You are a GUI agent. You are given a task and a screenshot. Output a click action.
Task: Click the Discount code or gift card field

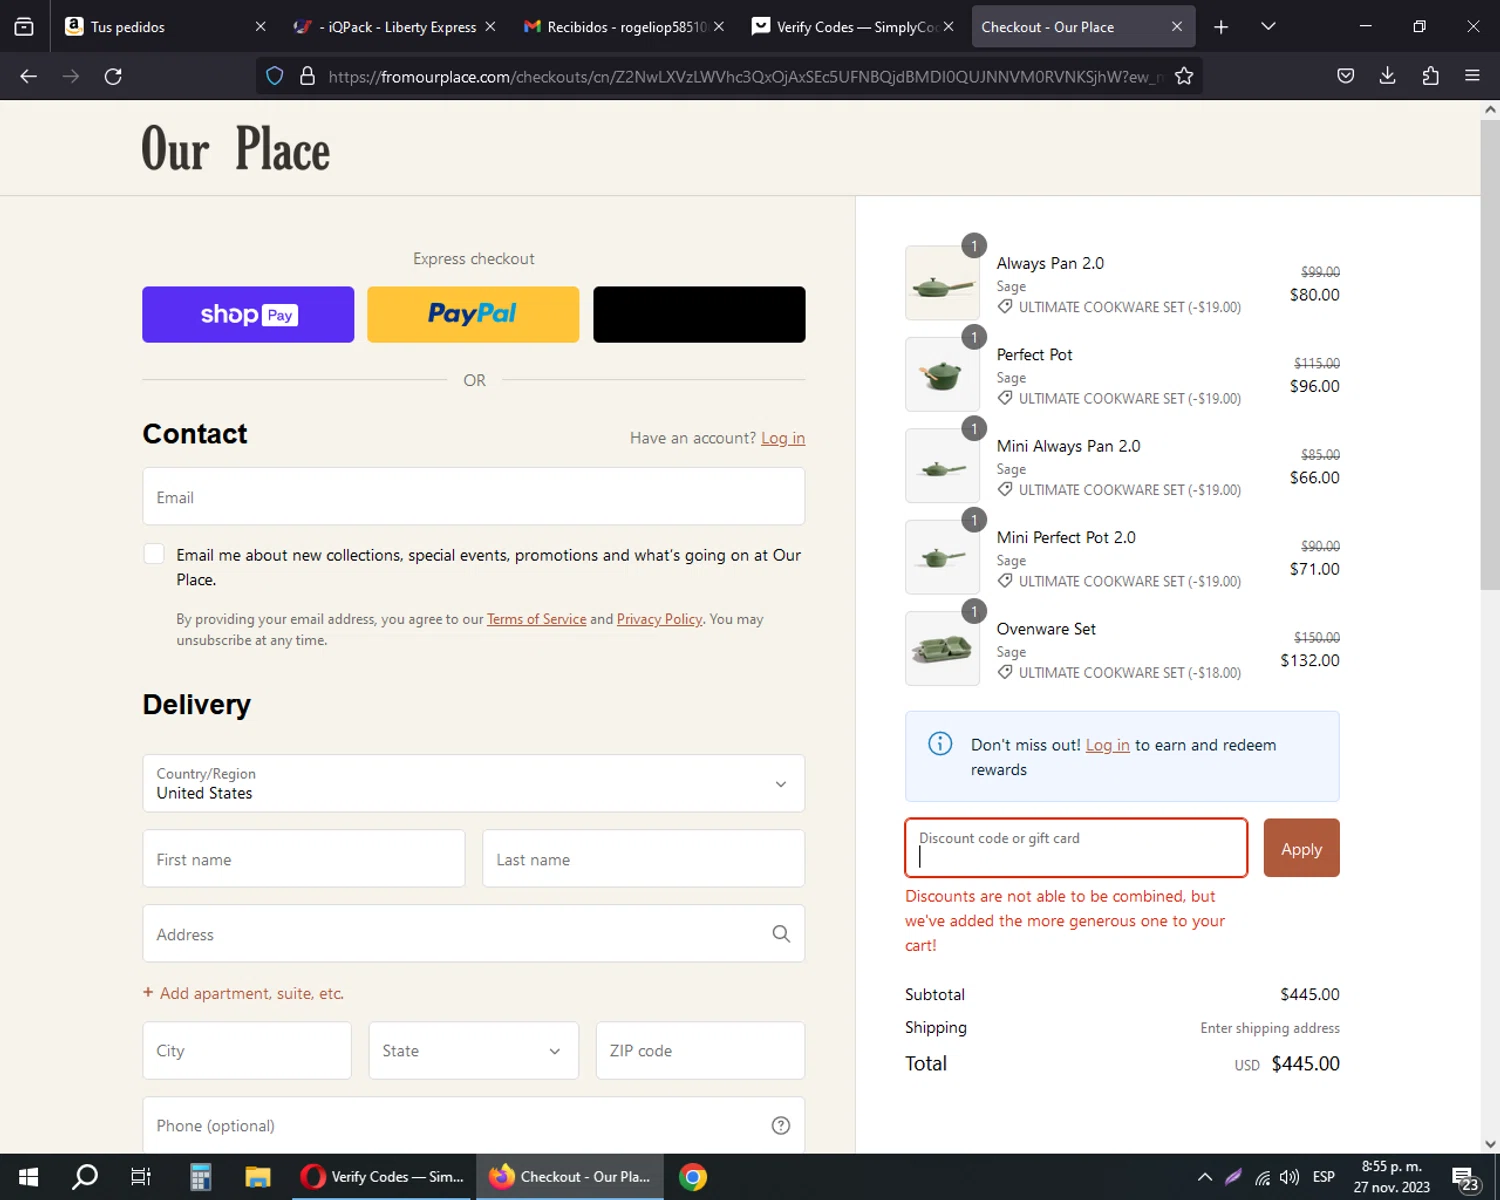(x=1076, y=848)
